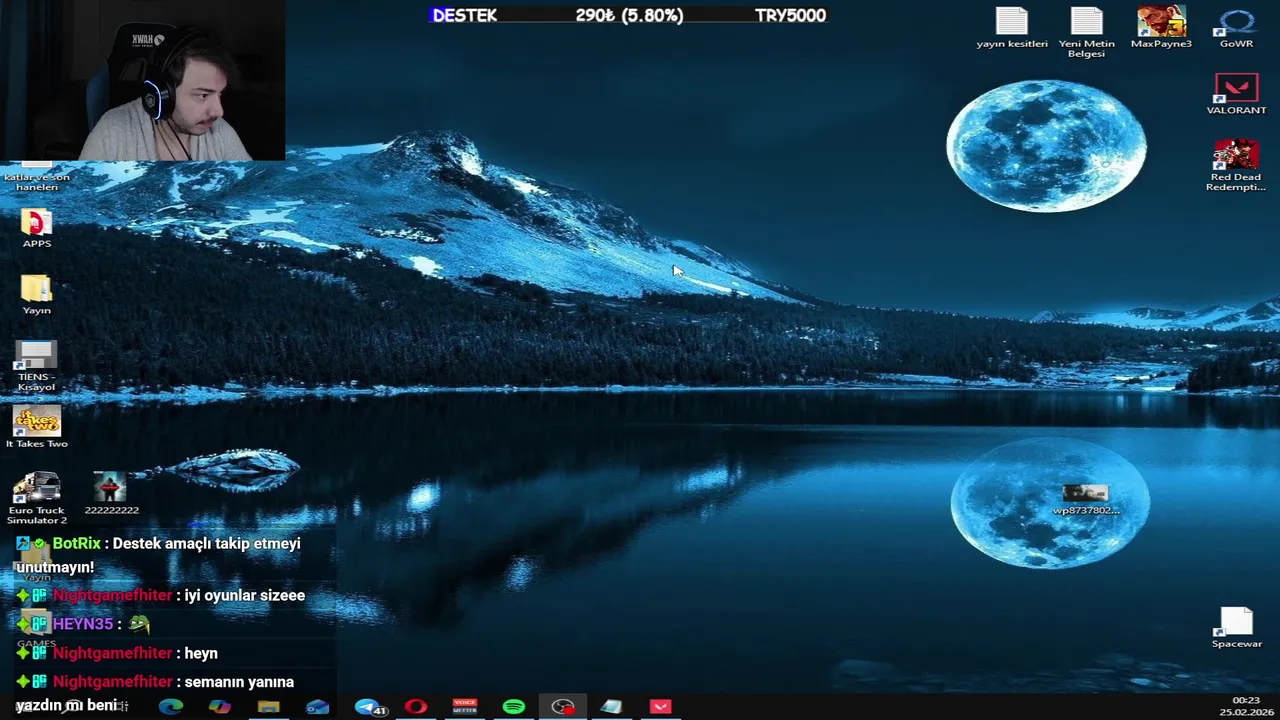Open File Explorer from the taskbar
1280x720 pixels.
269,706
